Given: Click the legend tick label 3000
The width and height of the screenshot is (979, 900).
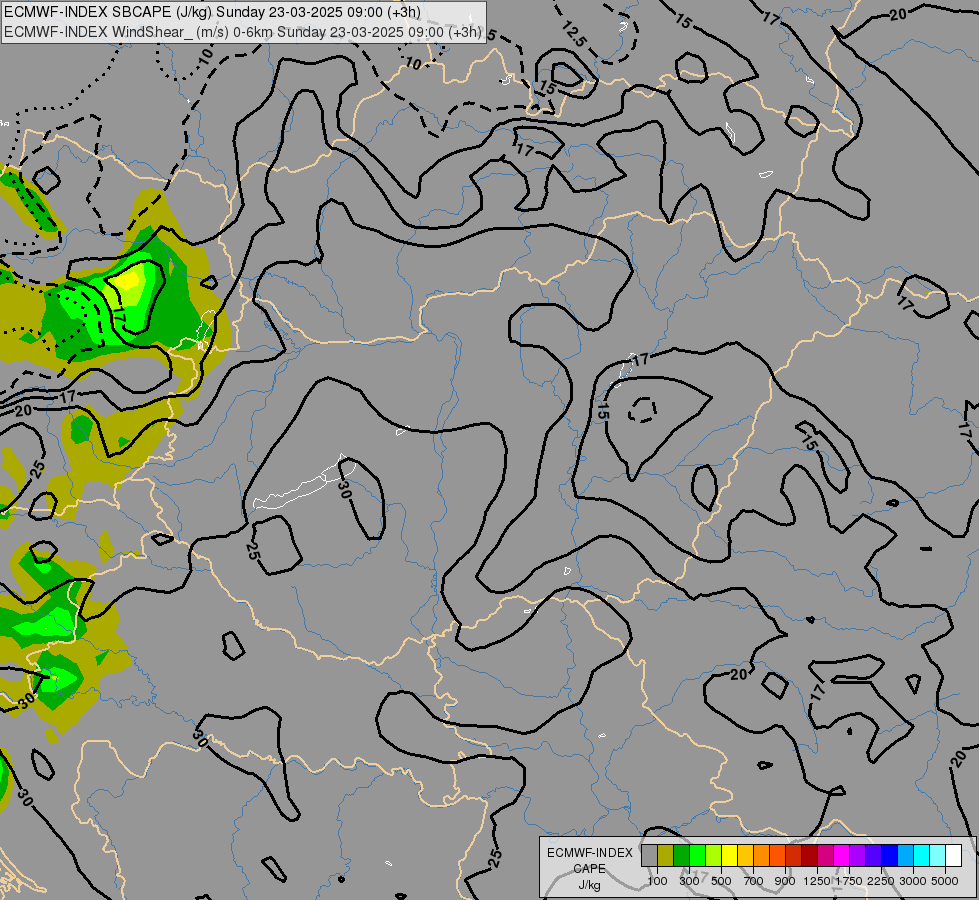Looking at the screenshot, I should tap(913, 881).
